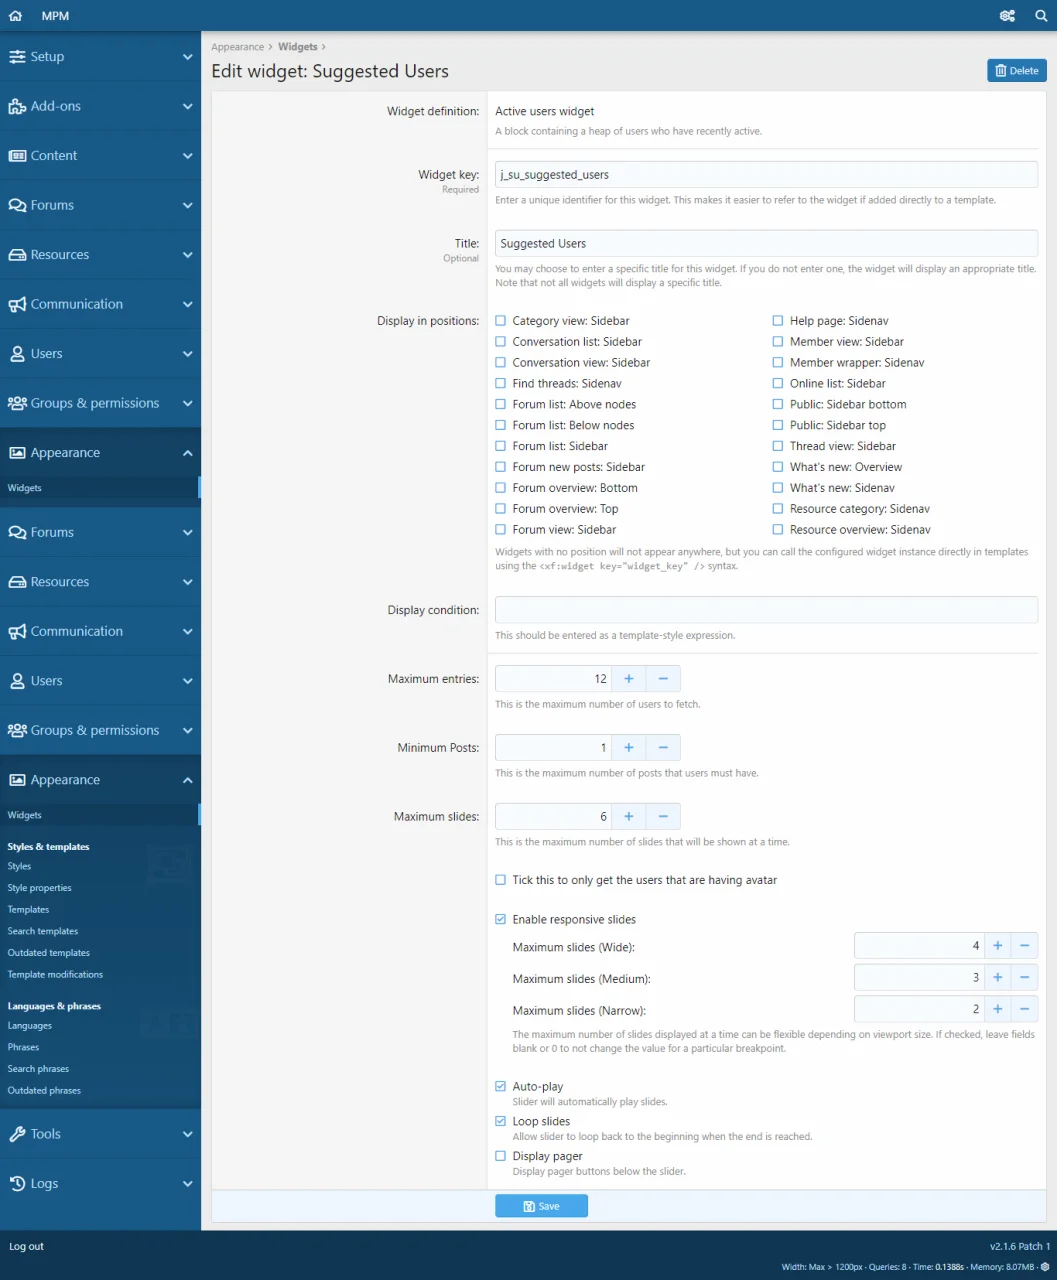
Task: Click the Log out link
Action: point(27,1247)
